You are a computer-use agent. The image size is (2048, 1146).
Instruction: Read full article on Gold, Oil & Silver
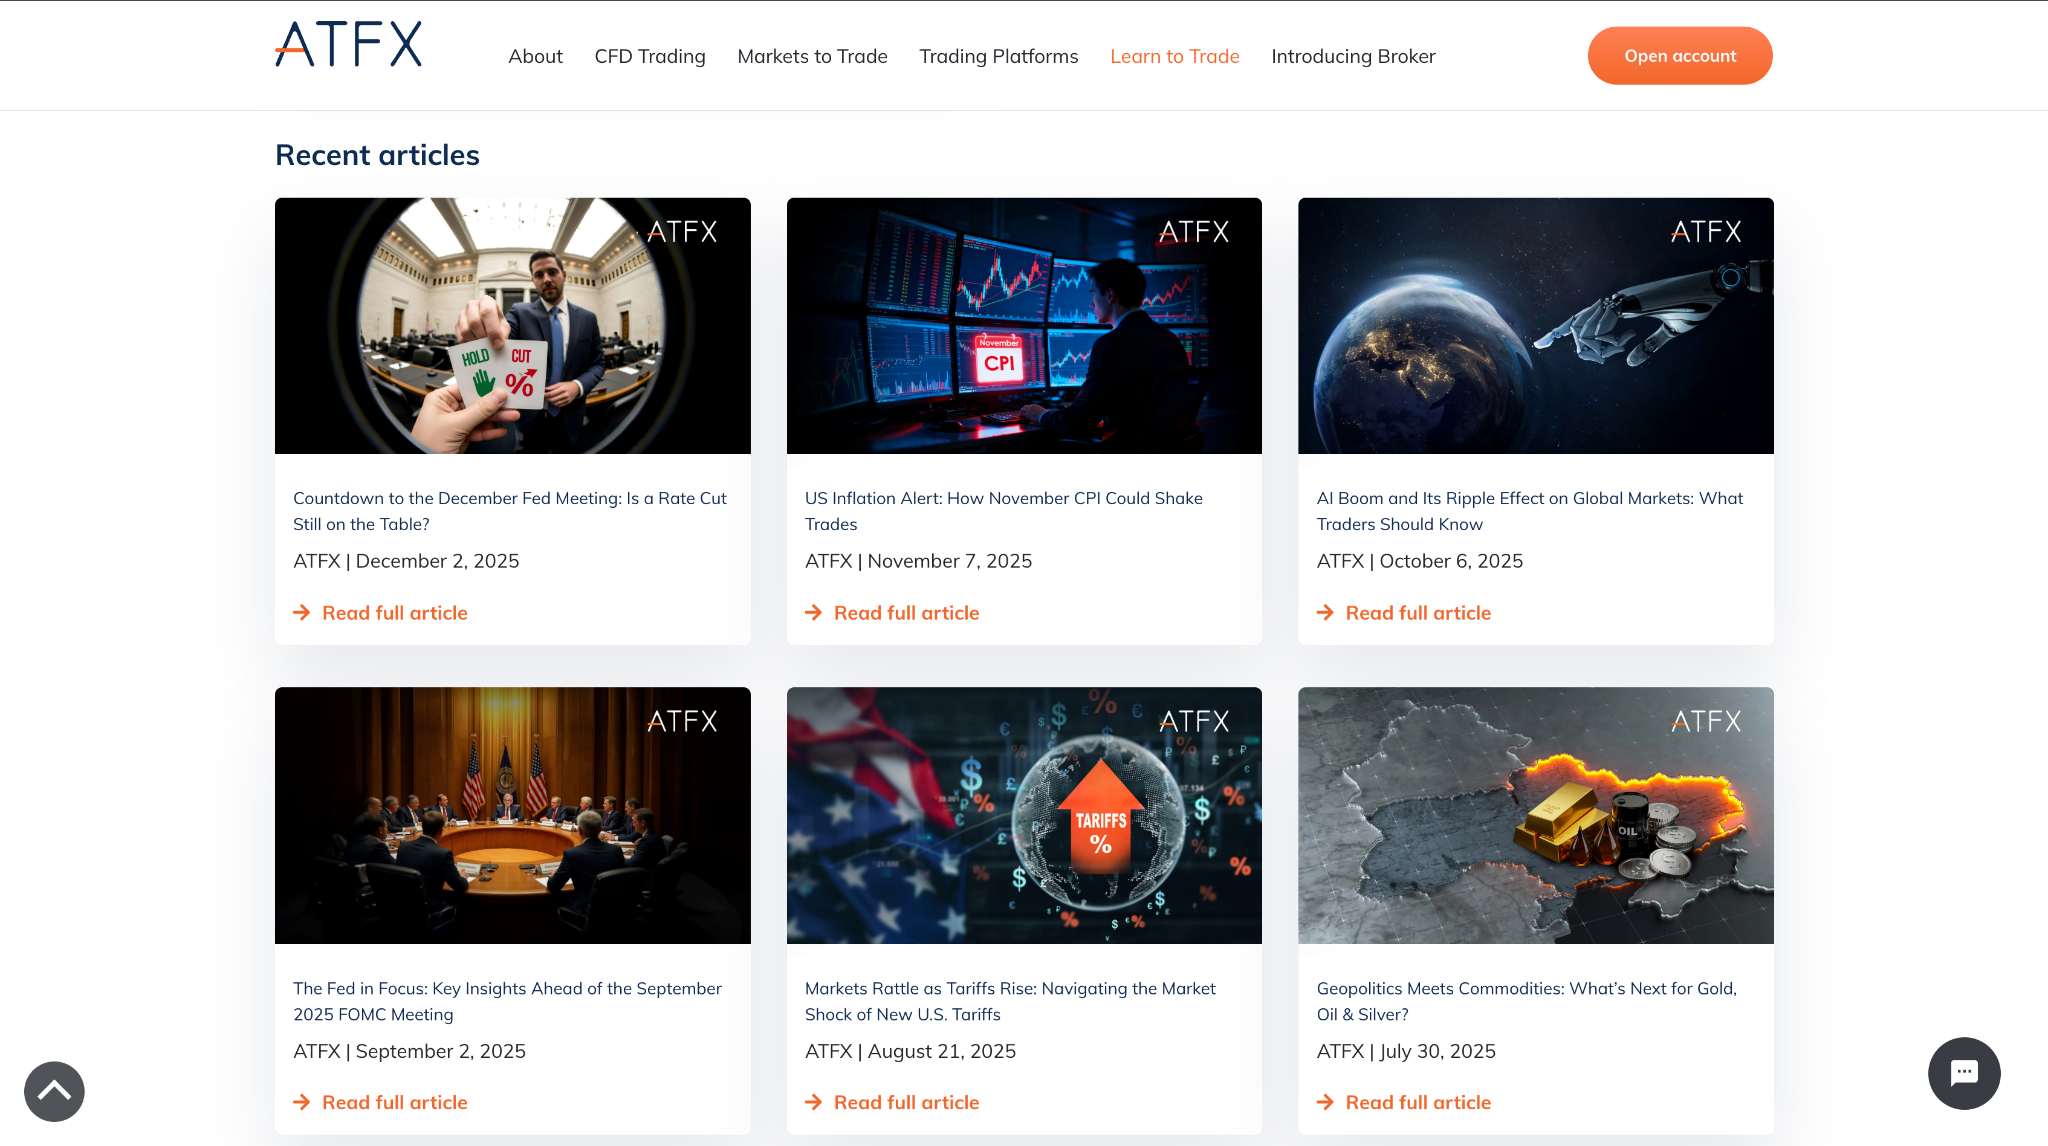pos(1418,1102)
